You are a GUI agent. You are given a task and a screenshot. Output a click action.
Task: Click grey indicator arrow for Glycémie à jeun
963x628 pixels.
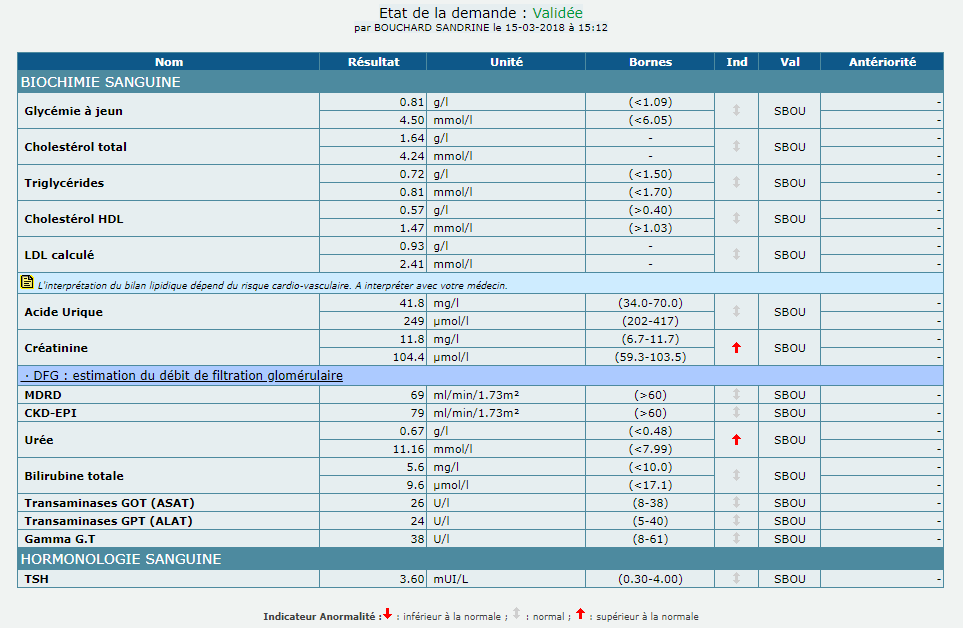click(736, 111)
